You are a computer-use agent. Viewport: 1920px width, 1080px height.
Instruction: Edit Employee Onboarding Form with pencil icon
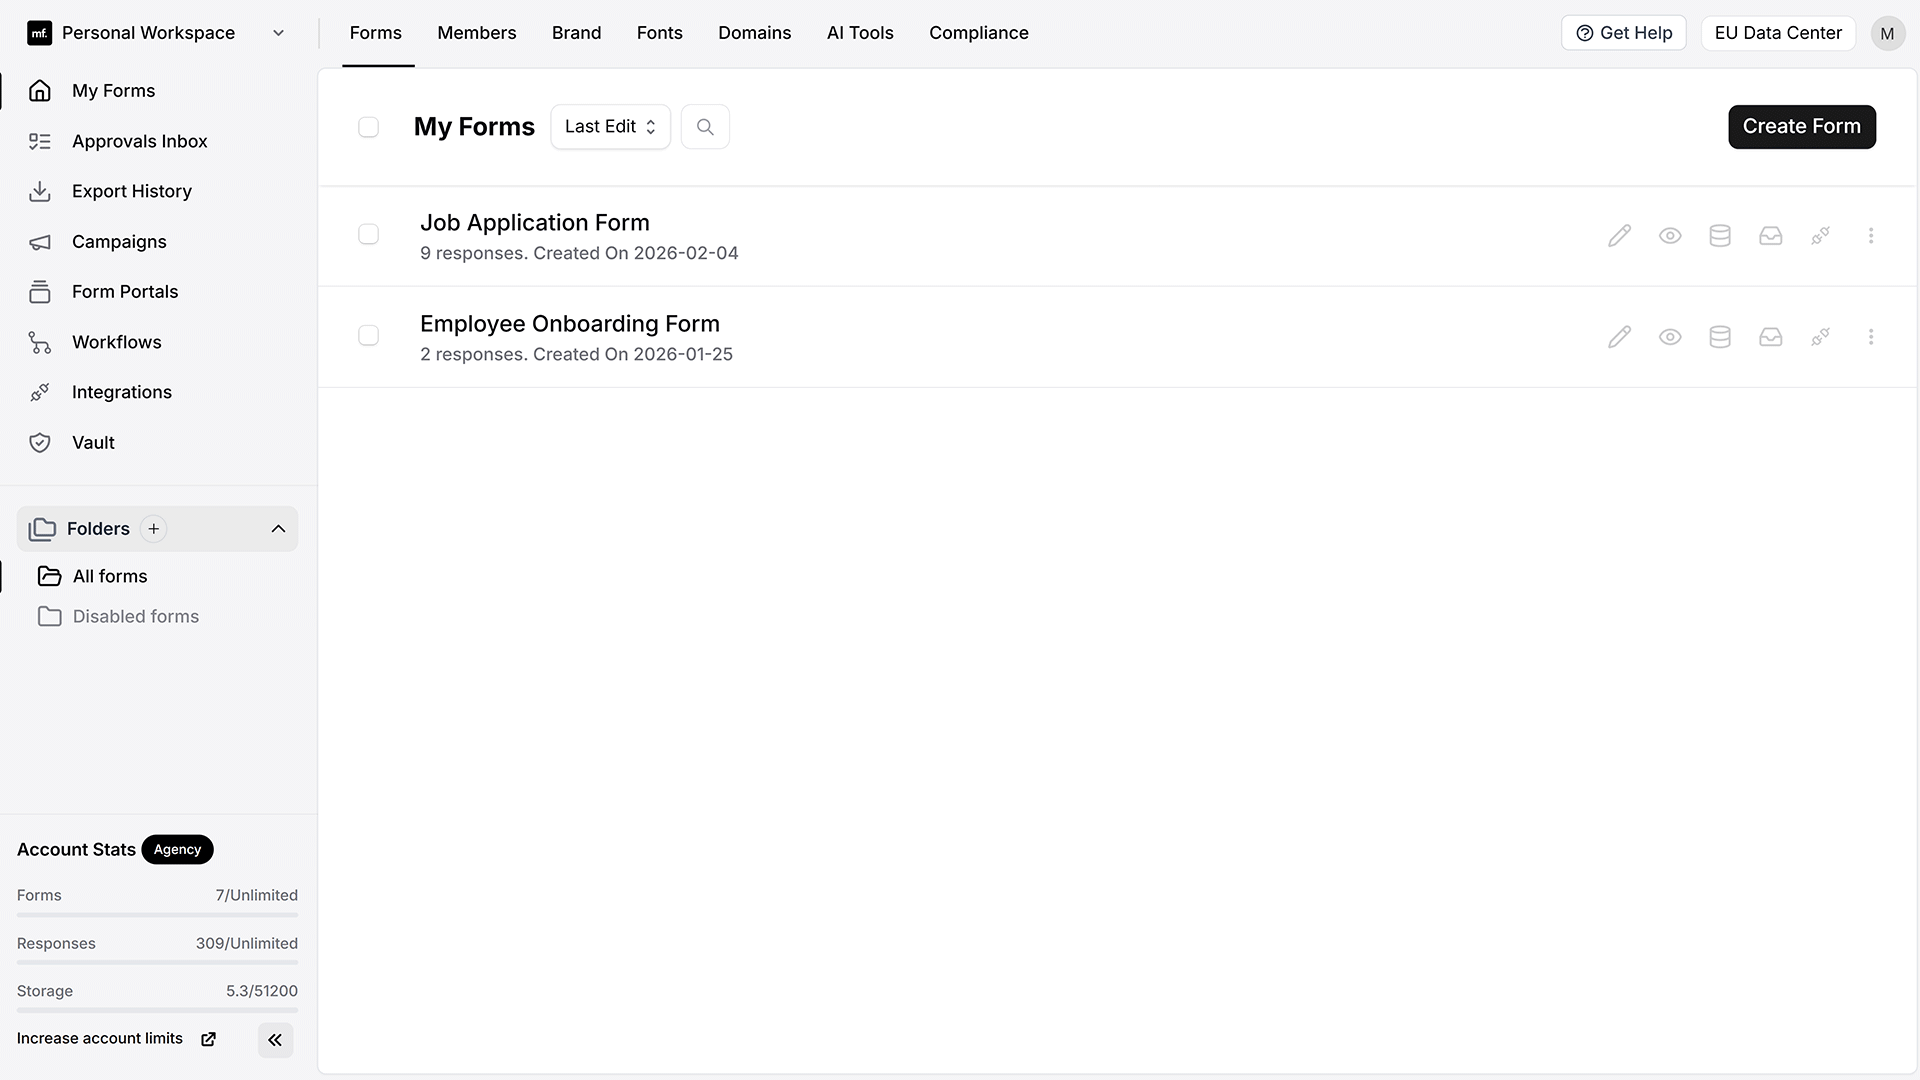coord(1620,337)
